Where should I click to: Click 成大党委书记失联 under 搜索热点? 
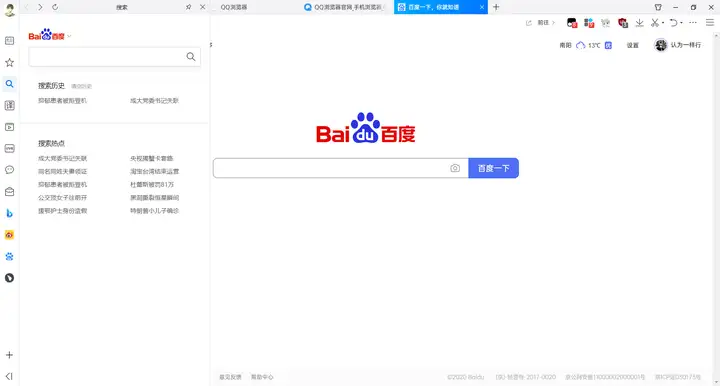pyautogui.click(x=62, y=158)
